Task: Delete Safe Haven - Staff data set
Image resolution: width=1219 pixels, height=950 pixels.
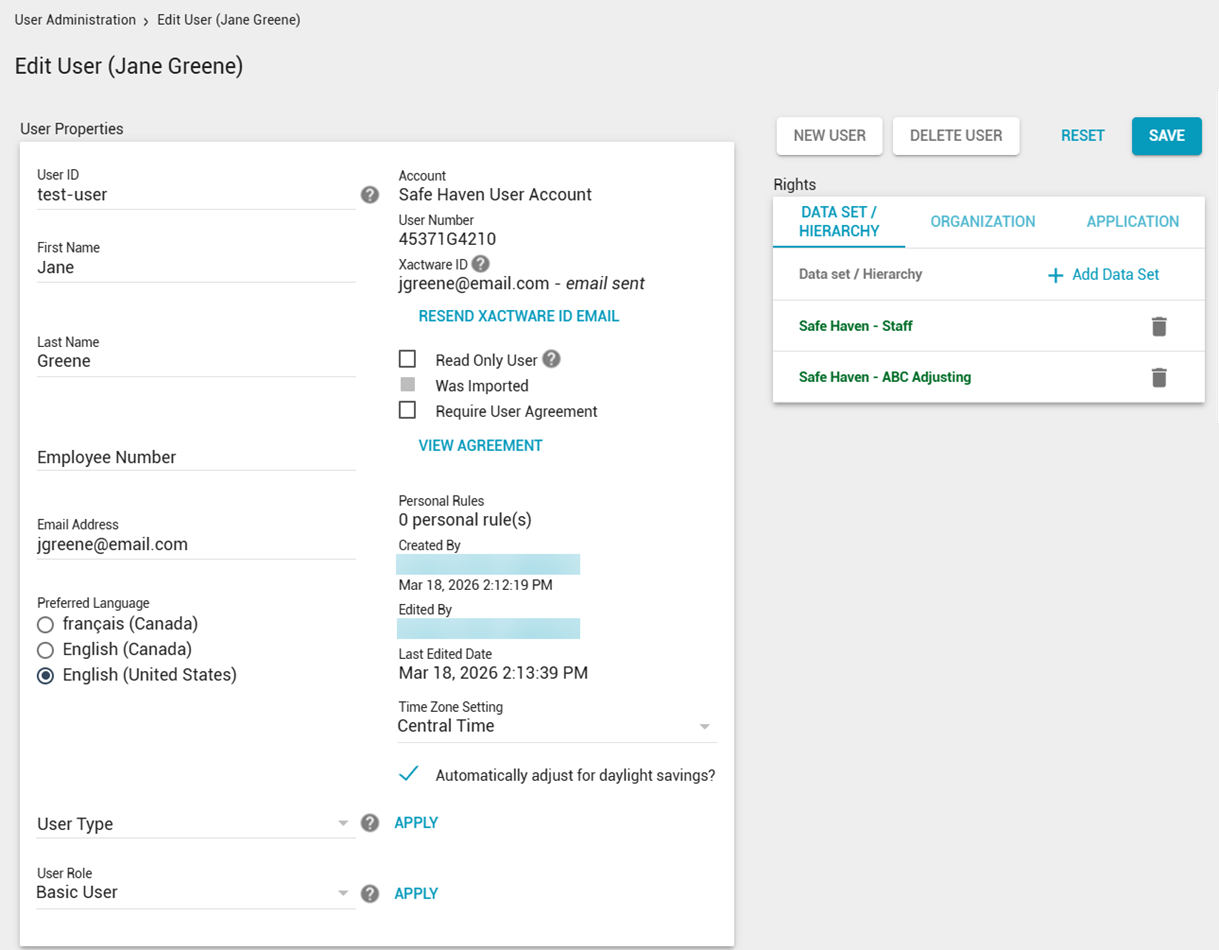Action: 1159,326
